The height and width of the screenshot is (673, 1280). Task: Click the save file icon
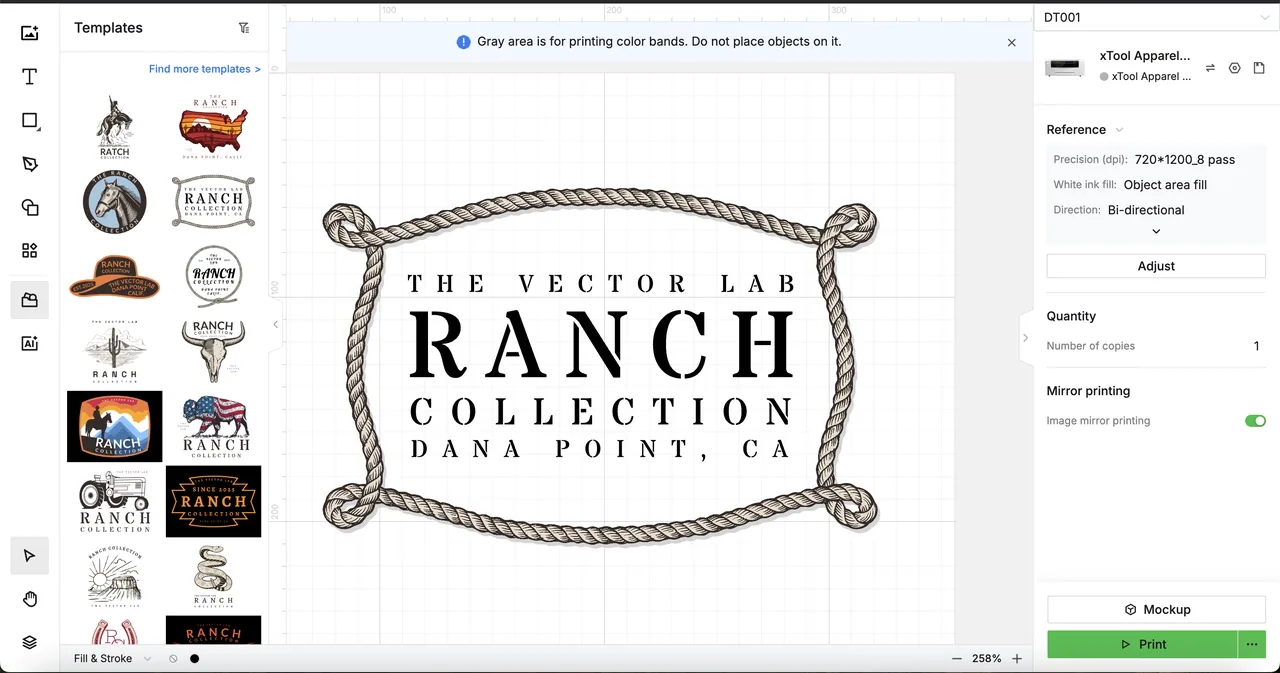(1259, 68)
